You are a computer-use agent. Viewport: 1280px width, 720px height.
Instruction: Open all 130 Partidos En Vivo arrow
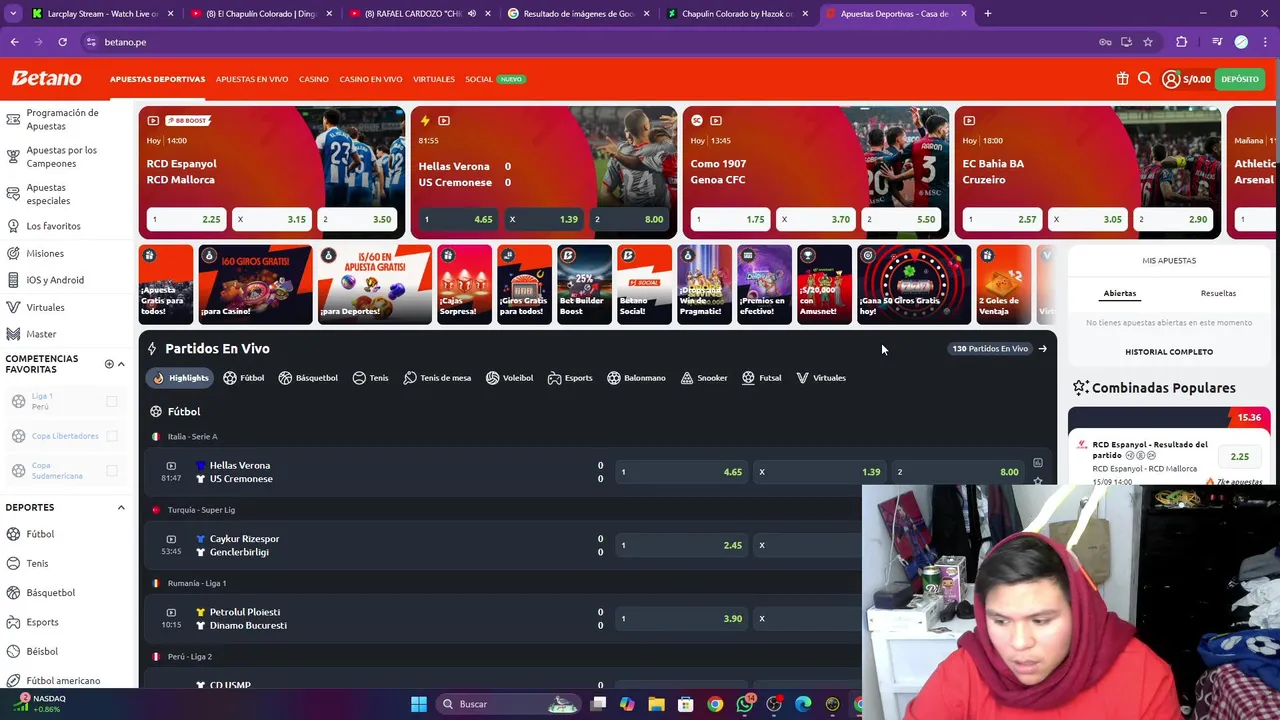coord(1042,349)
